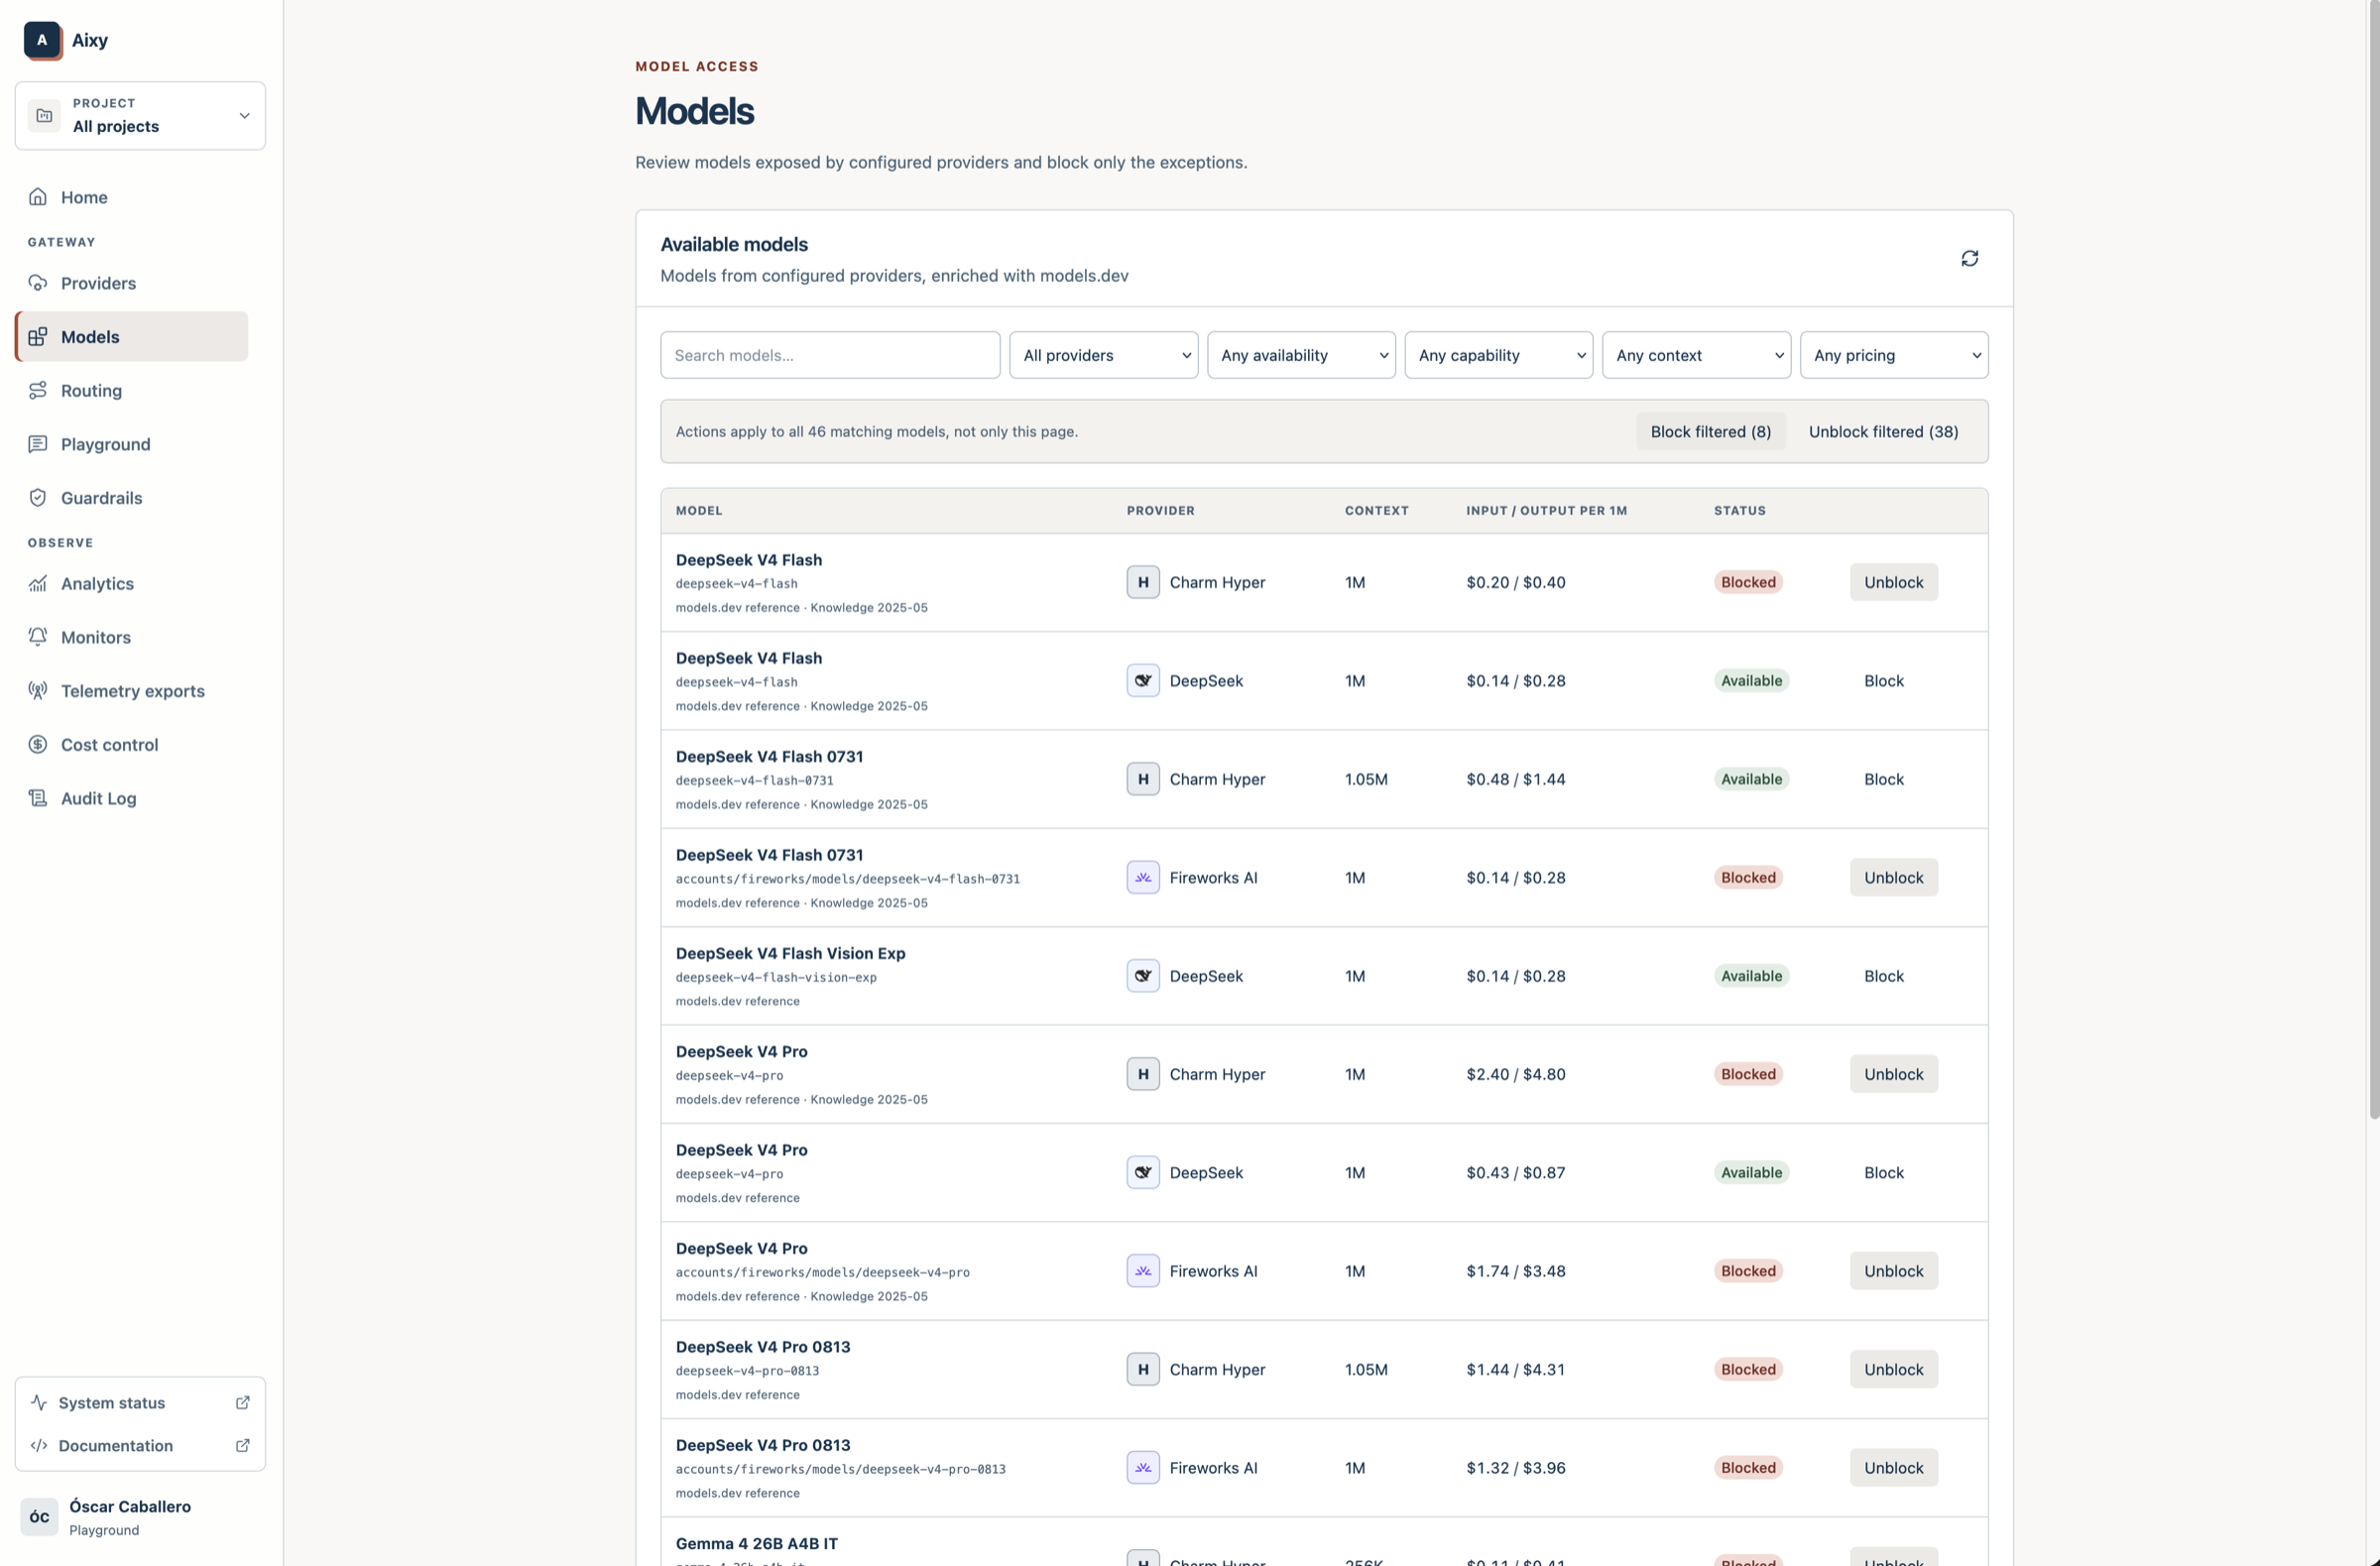The image size is (2380, 1566).
Task: Open the All projects selector
Action: [x=140, y=116]
